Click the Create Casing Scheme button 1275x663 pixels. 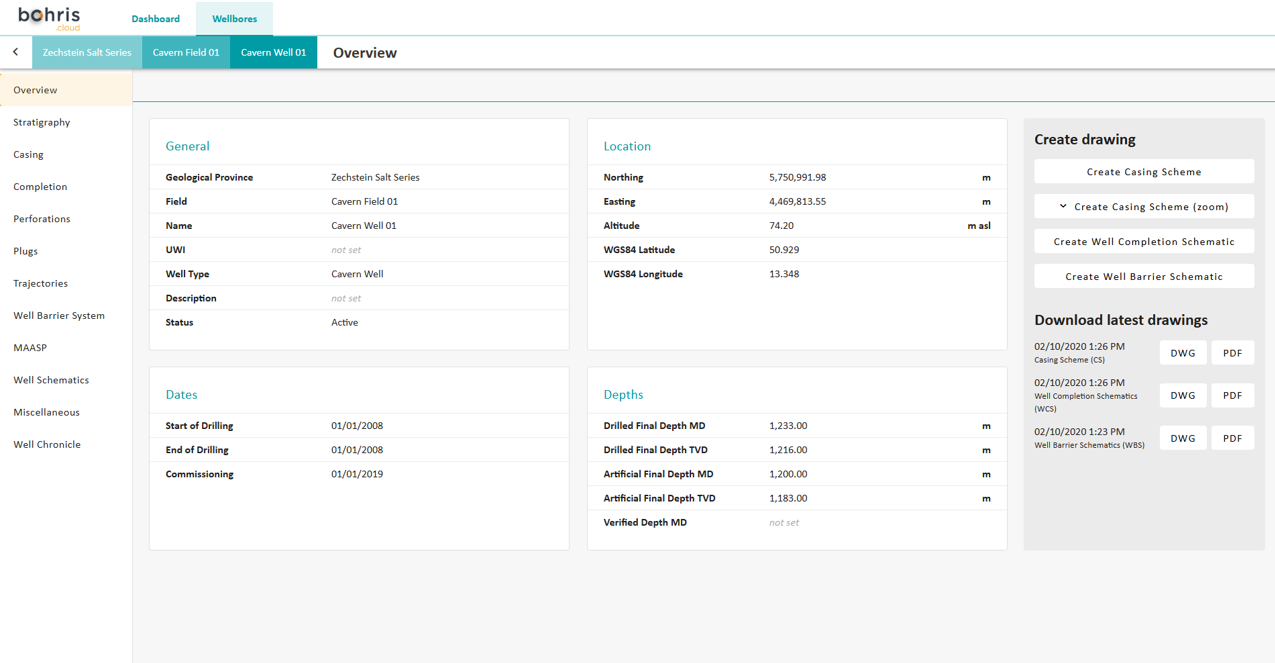1143,172
